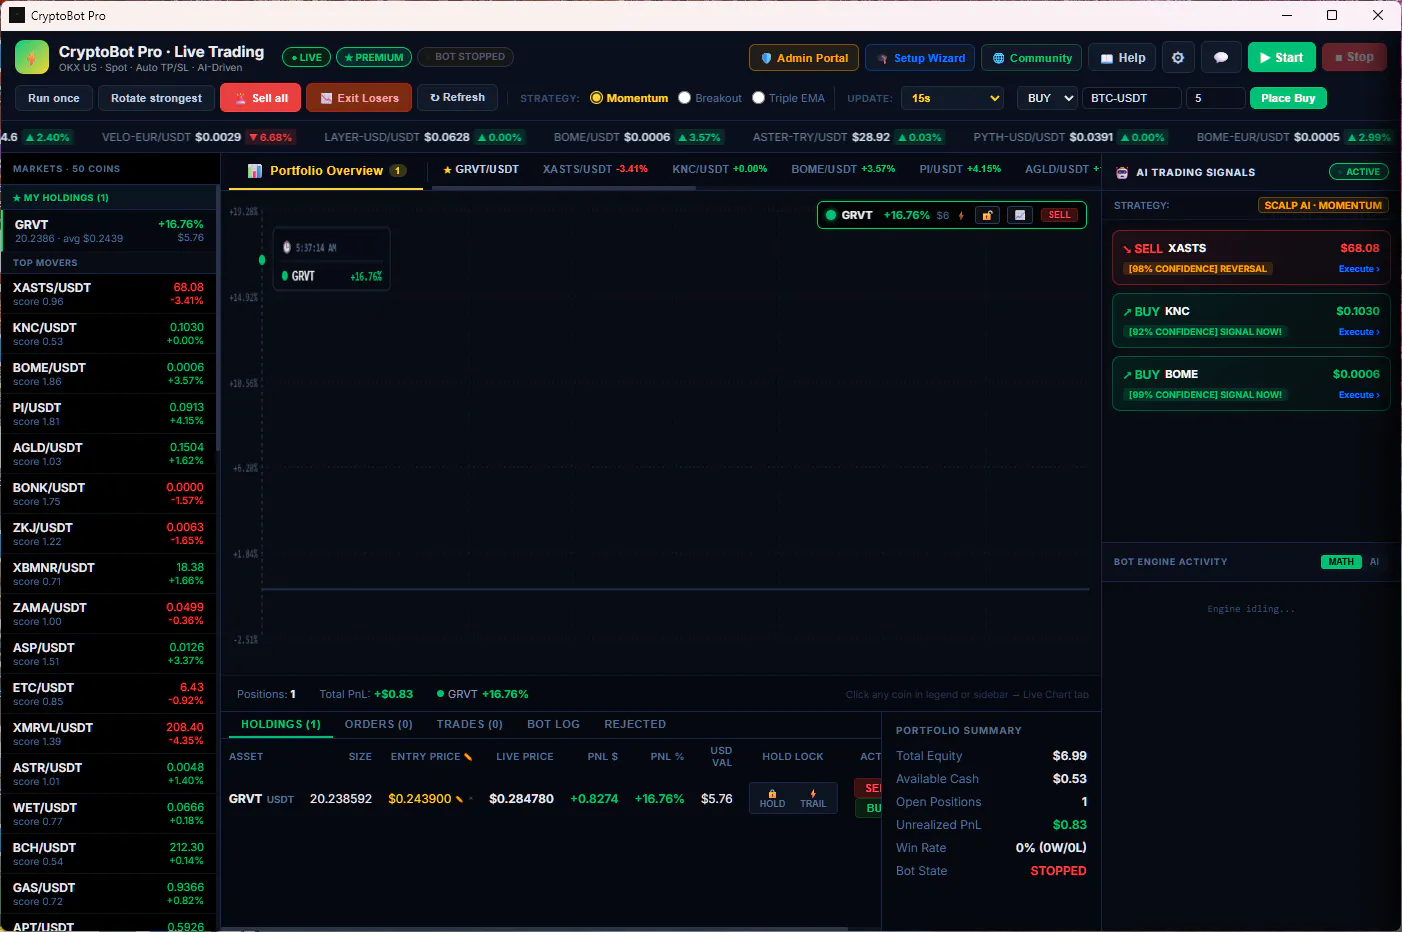The image size is (1402, 932).
Task: Open the BUY order side dropdown
Action: click(x=1047, y=98)
